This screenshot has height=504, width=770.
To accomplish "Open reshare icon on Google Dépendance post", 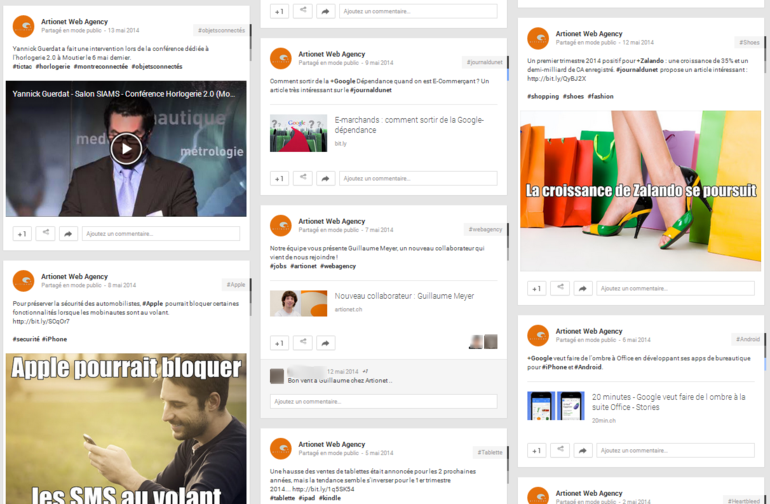I will click(303, 178).
